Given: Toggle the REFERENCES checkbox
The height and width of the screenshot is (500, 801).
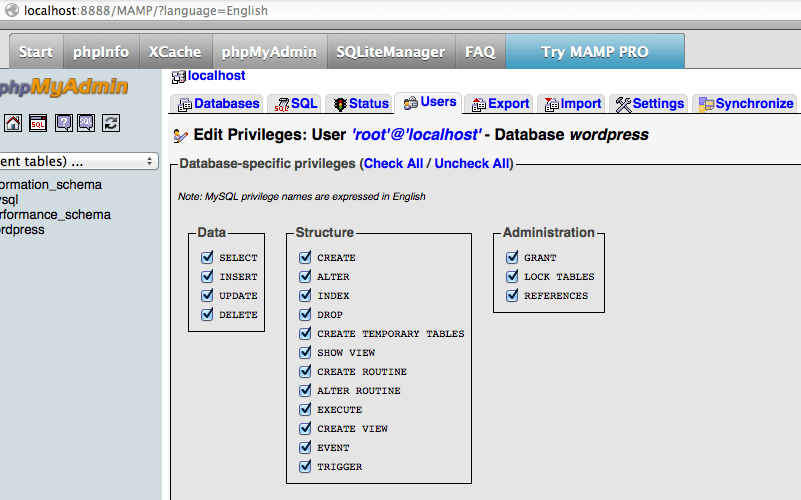Looking at the screenshot, I should pos(512,295).
